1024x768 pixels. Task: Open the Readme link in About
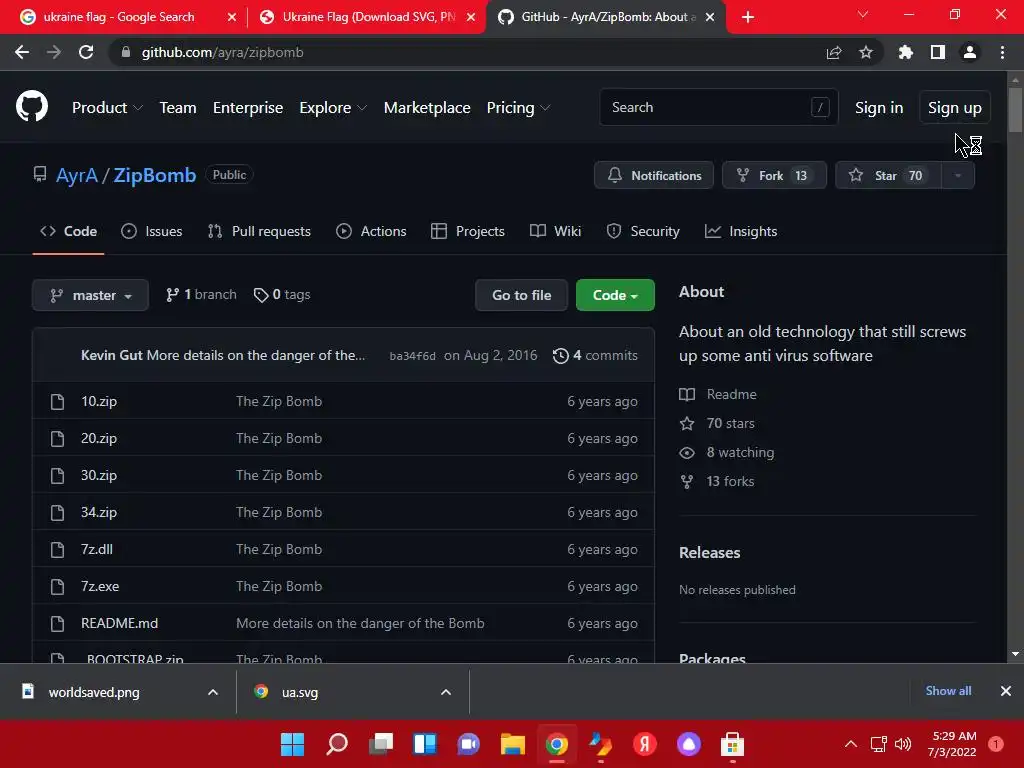coord(731,394)
